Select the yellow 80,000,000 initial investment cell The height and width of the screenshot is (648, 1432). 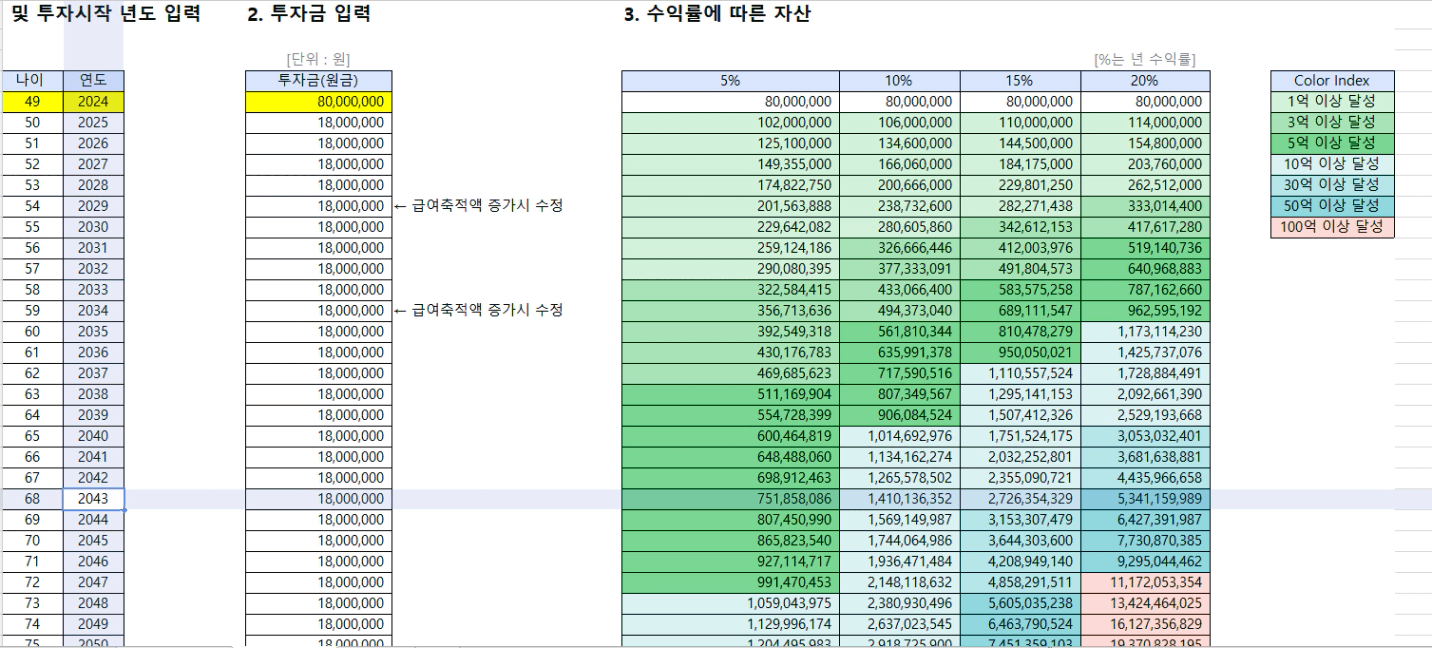click(318, 101)
